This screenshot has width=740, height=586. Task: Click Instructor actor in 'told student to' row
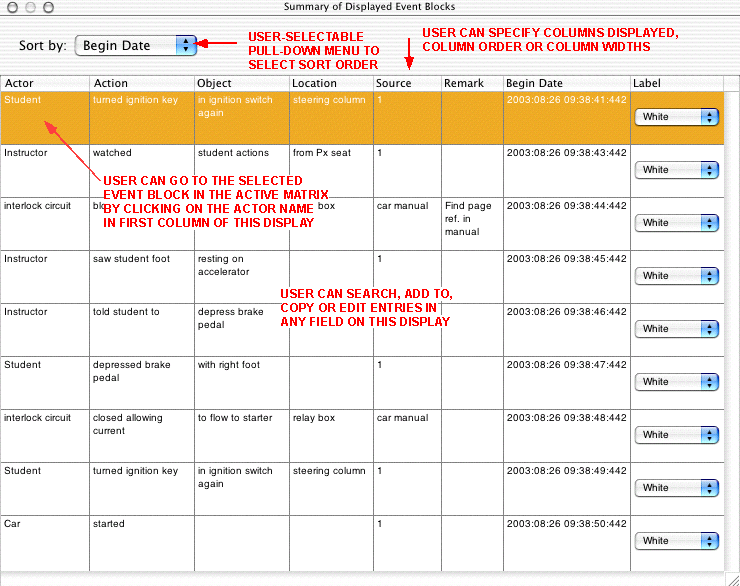click(45, 329)
